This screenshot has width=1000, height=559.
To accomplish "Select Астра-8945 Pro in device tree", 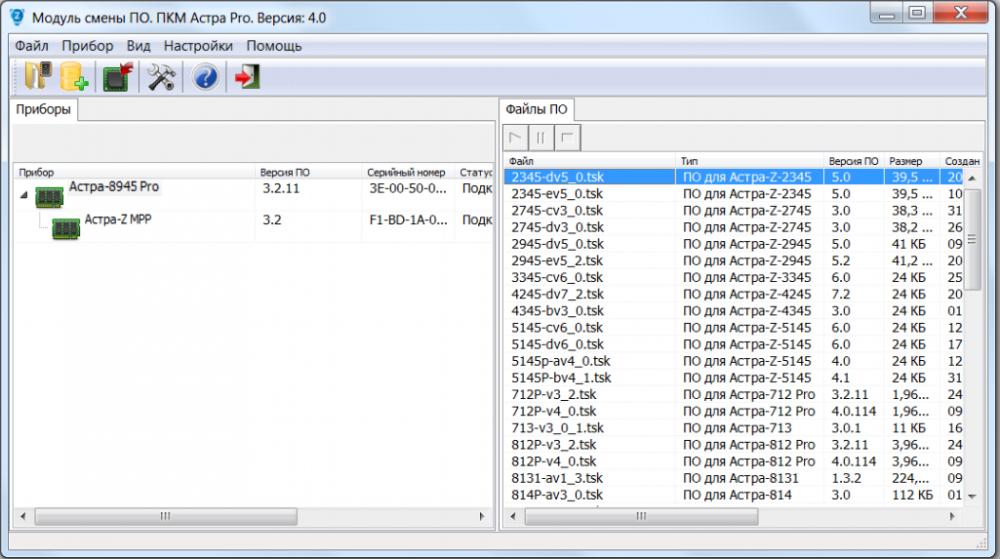I will 114,187.
